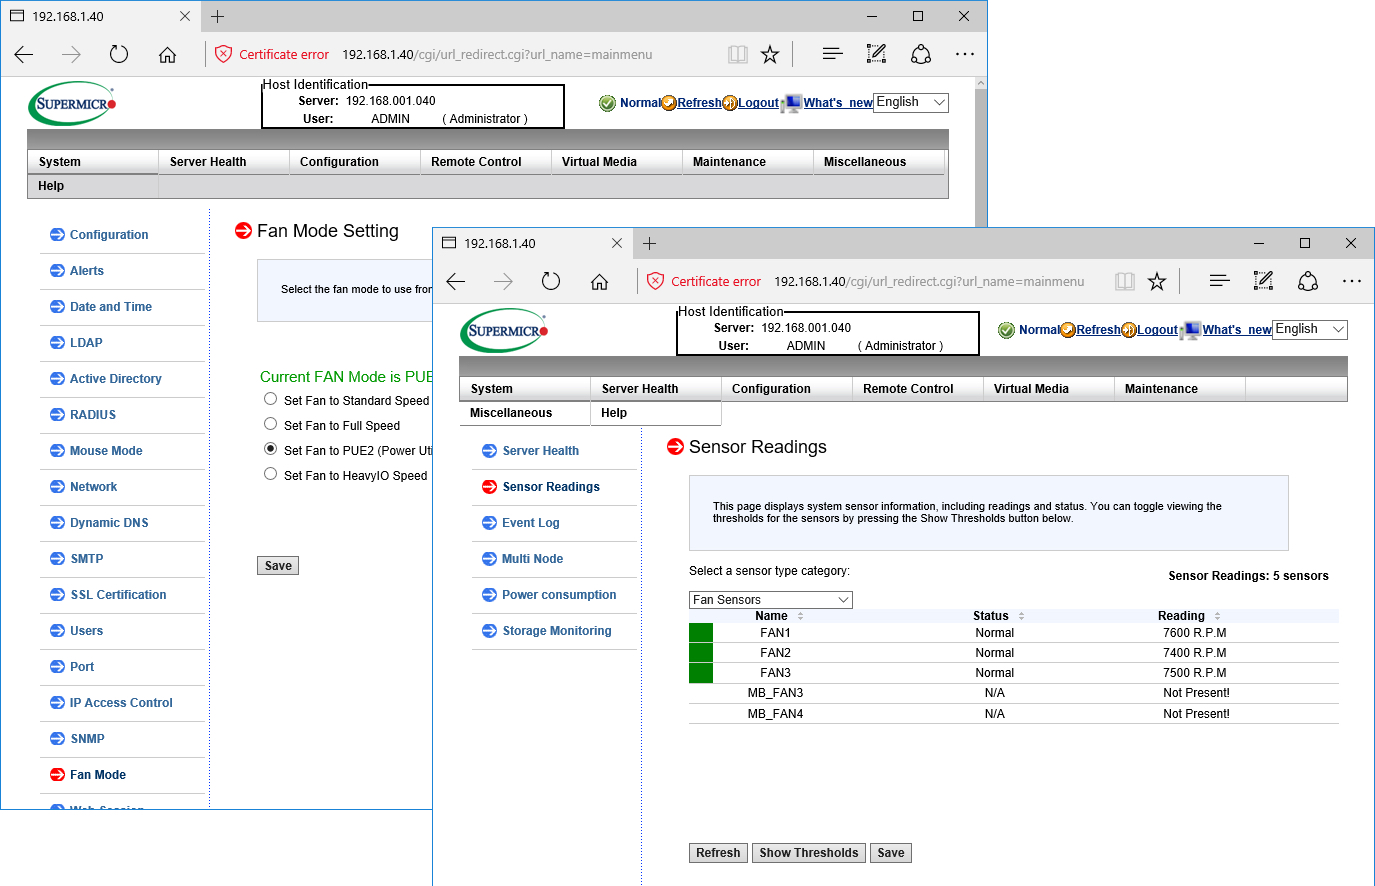Screen dimensions: 1375x886
Task: Go to the home page in the front browser
Action: point(599,282)
